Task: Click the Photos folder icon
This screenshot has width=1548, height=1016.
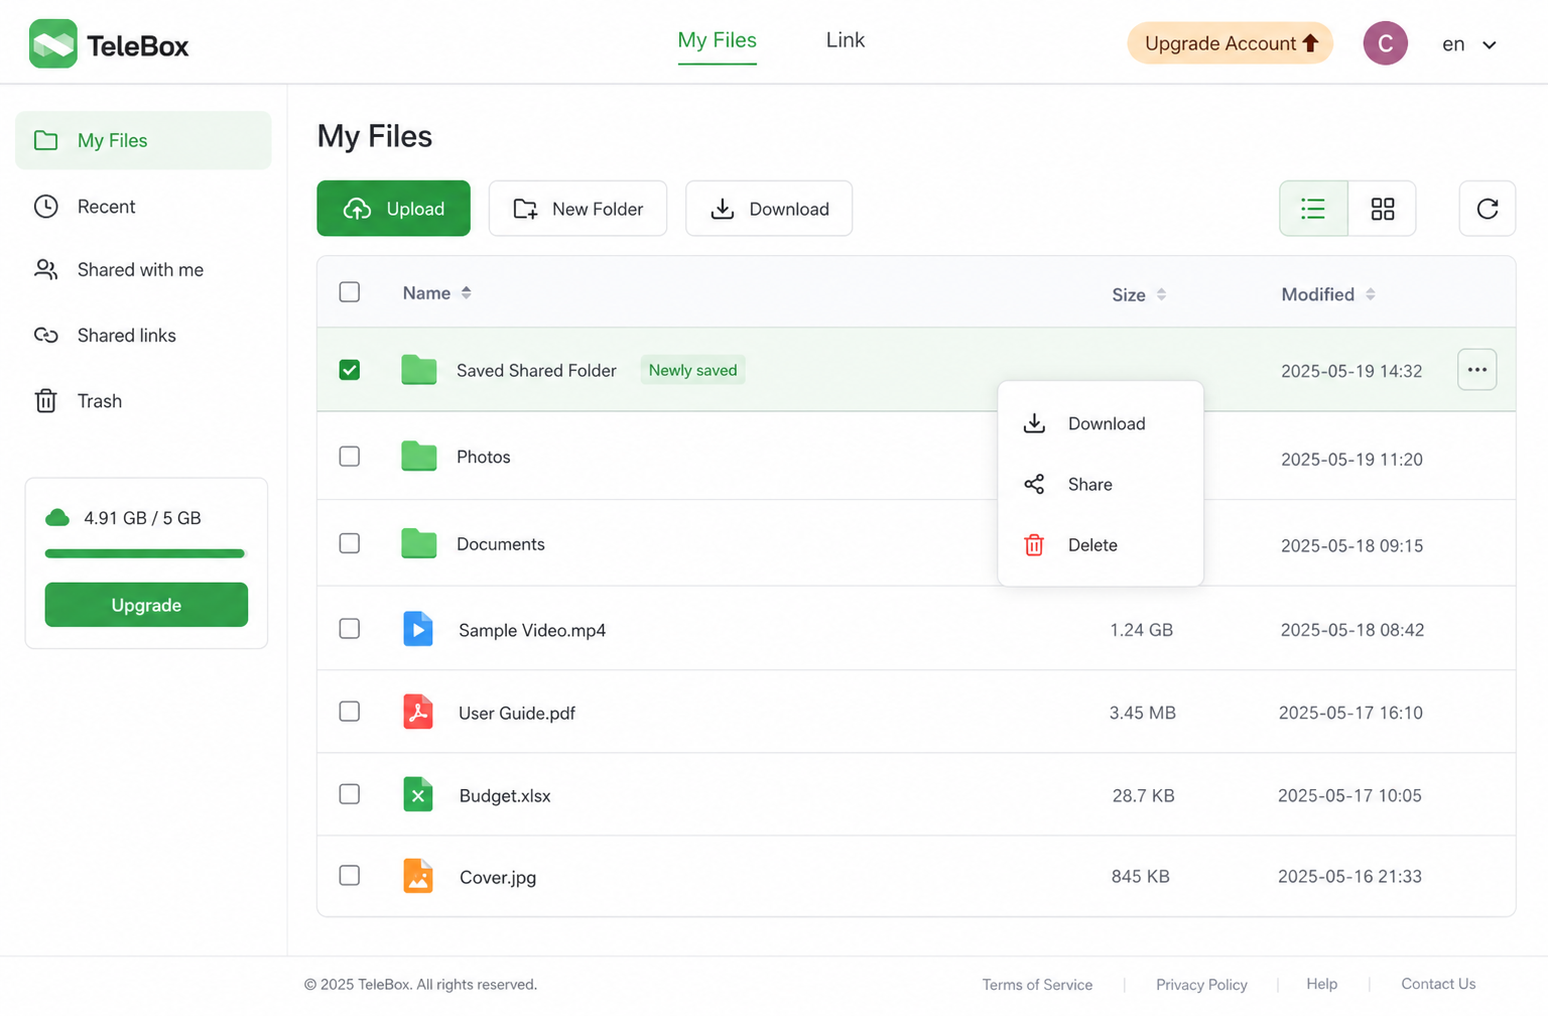Action: (419, 456)
